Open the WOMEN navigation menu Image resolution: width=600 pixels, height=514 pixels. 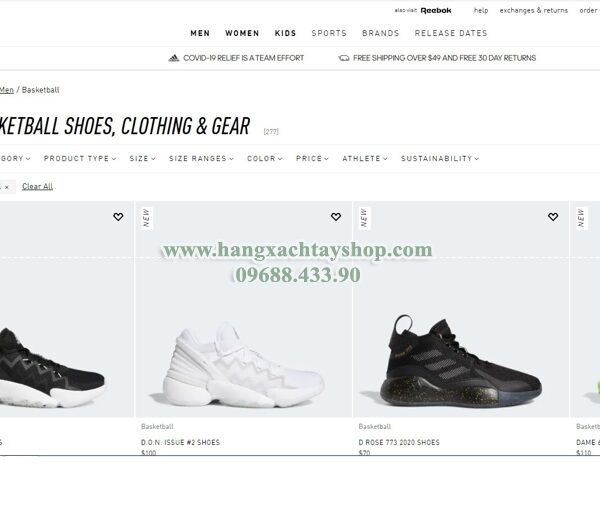[242, 33]
